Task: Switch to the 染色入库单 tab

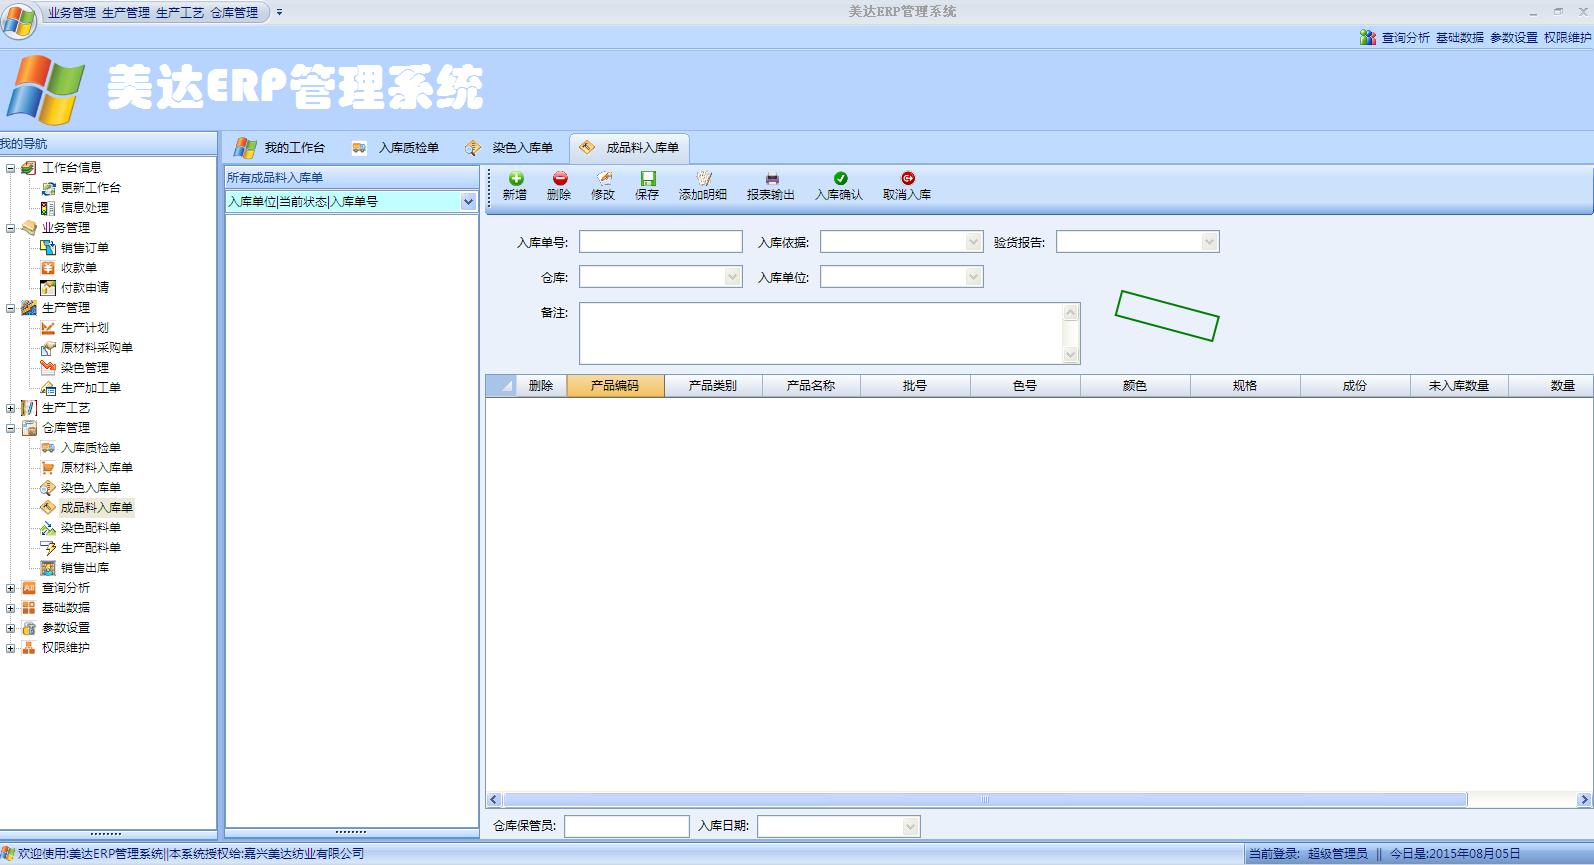Action: click(x=510, y=148)
